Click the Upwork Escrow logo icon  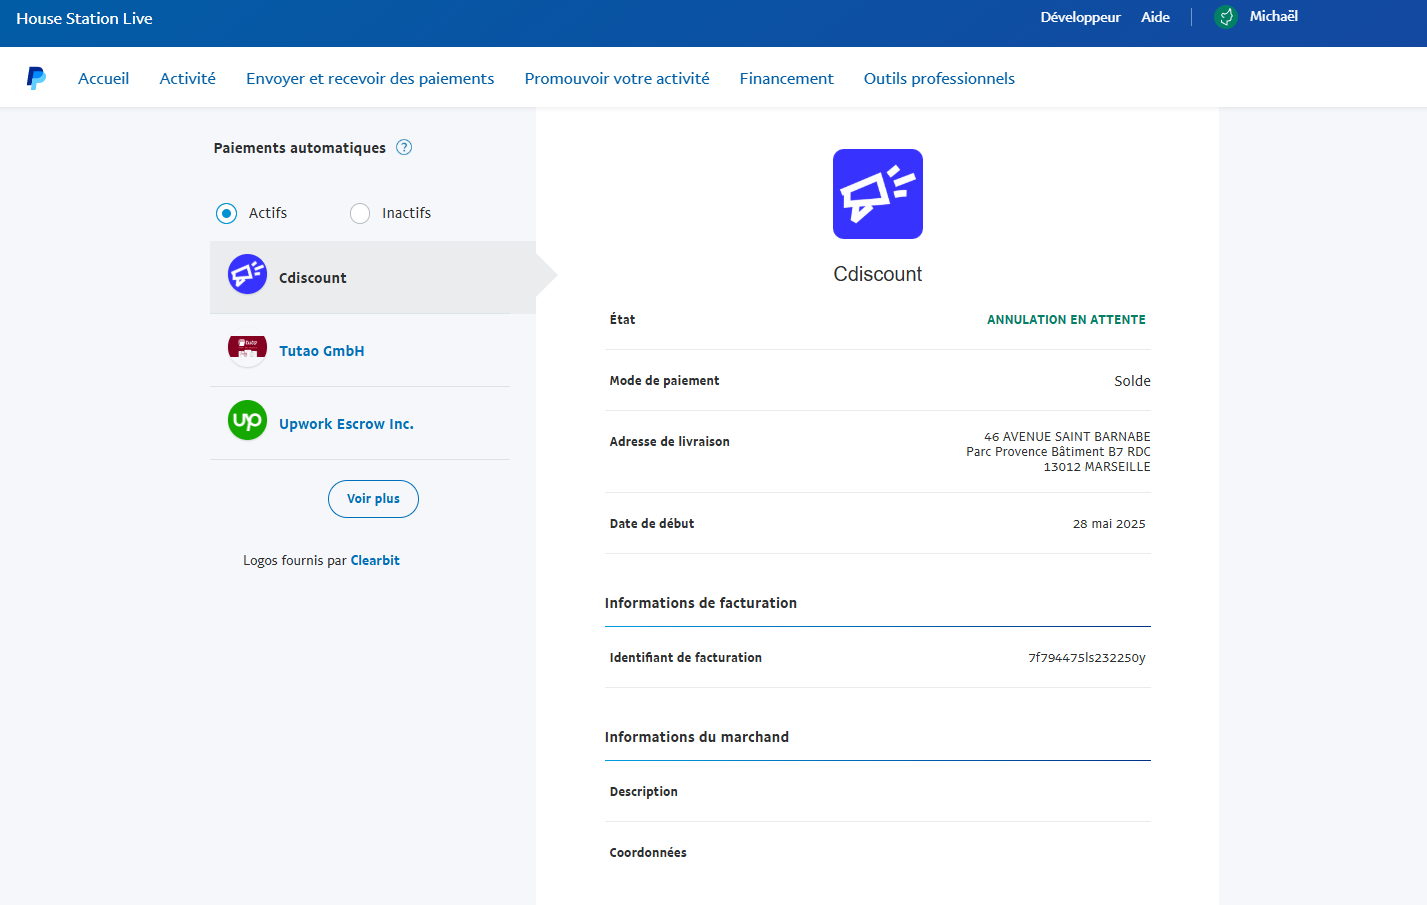coord(247,420)
